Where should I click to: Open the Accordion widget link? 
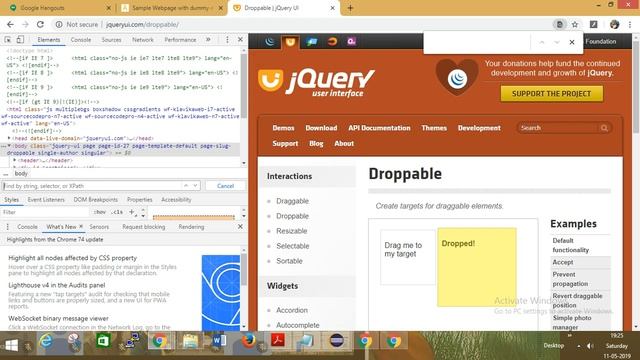pos(292,310)
